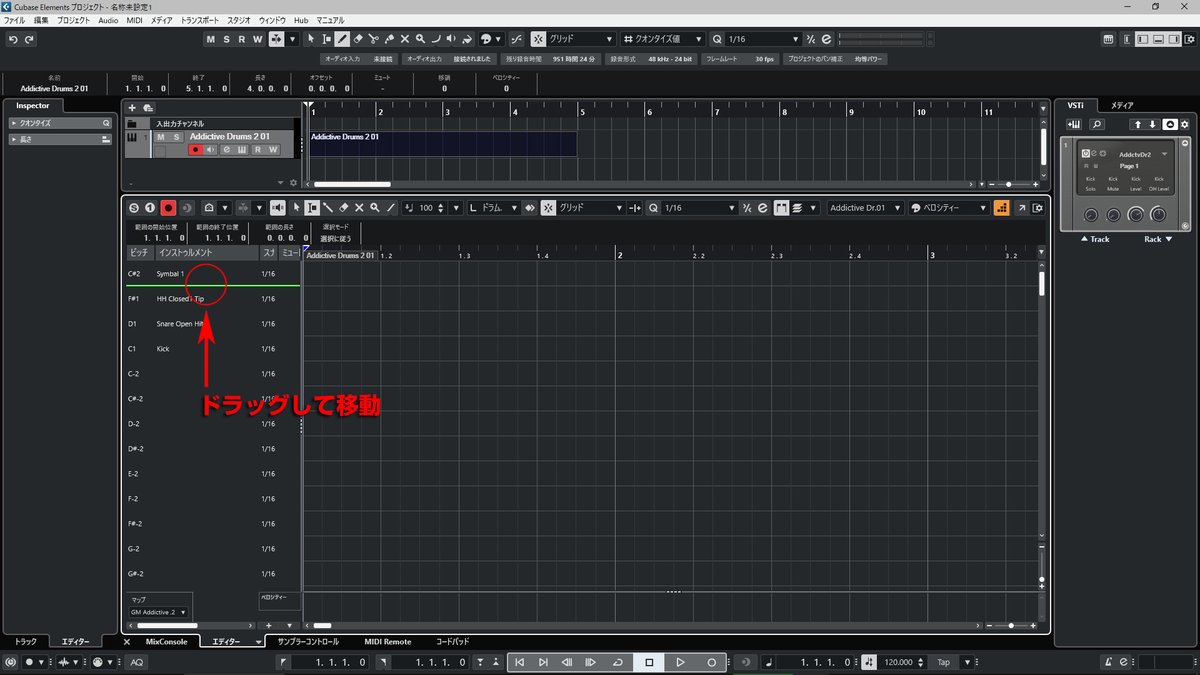Select the Play speaker tool in main toolbar
This screenshot has height=675, width=1200.
click(452, 39)
